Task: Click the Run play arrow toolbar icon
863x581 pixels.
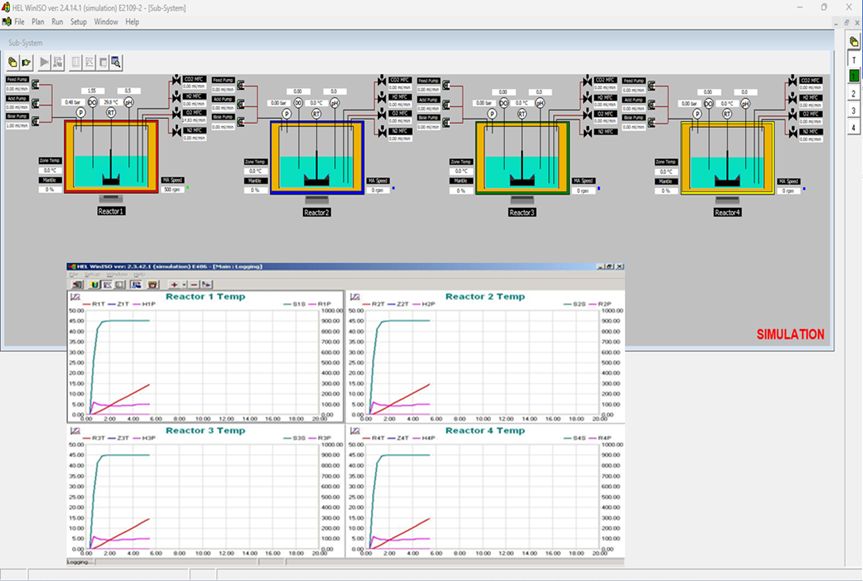Action: click(44, 62)
